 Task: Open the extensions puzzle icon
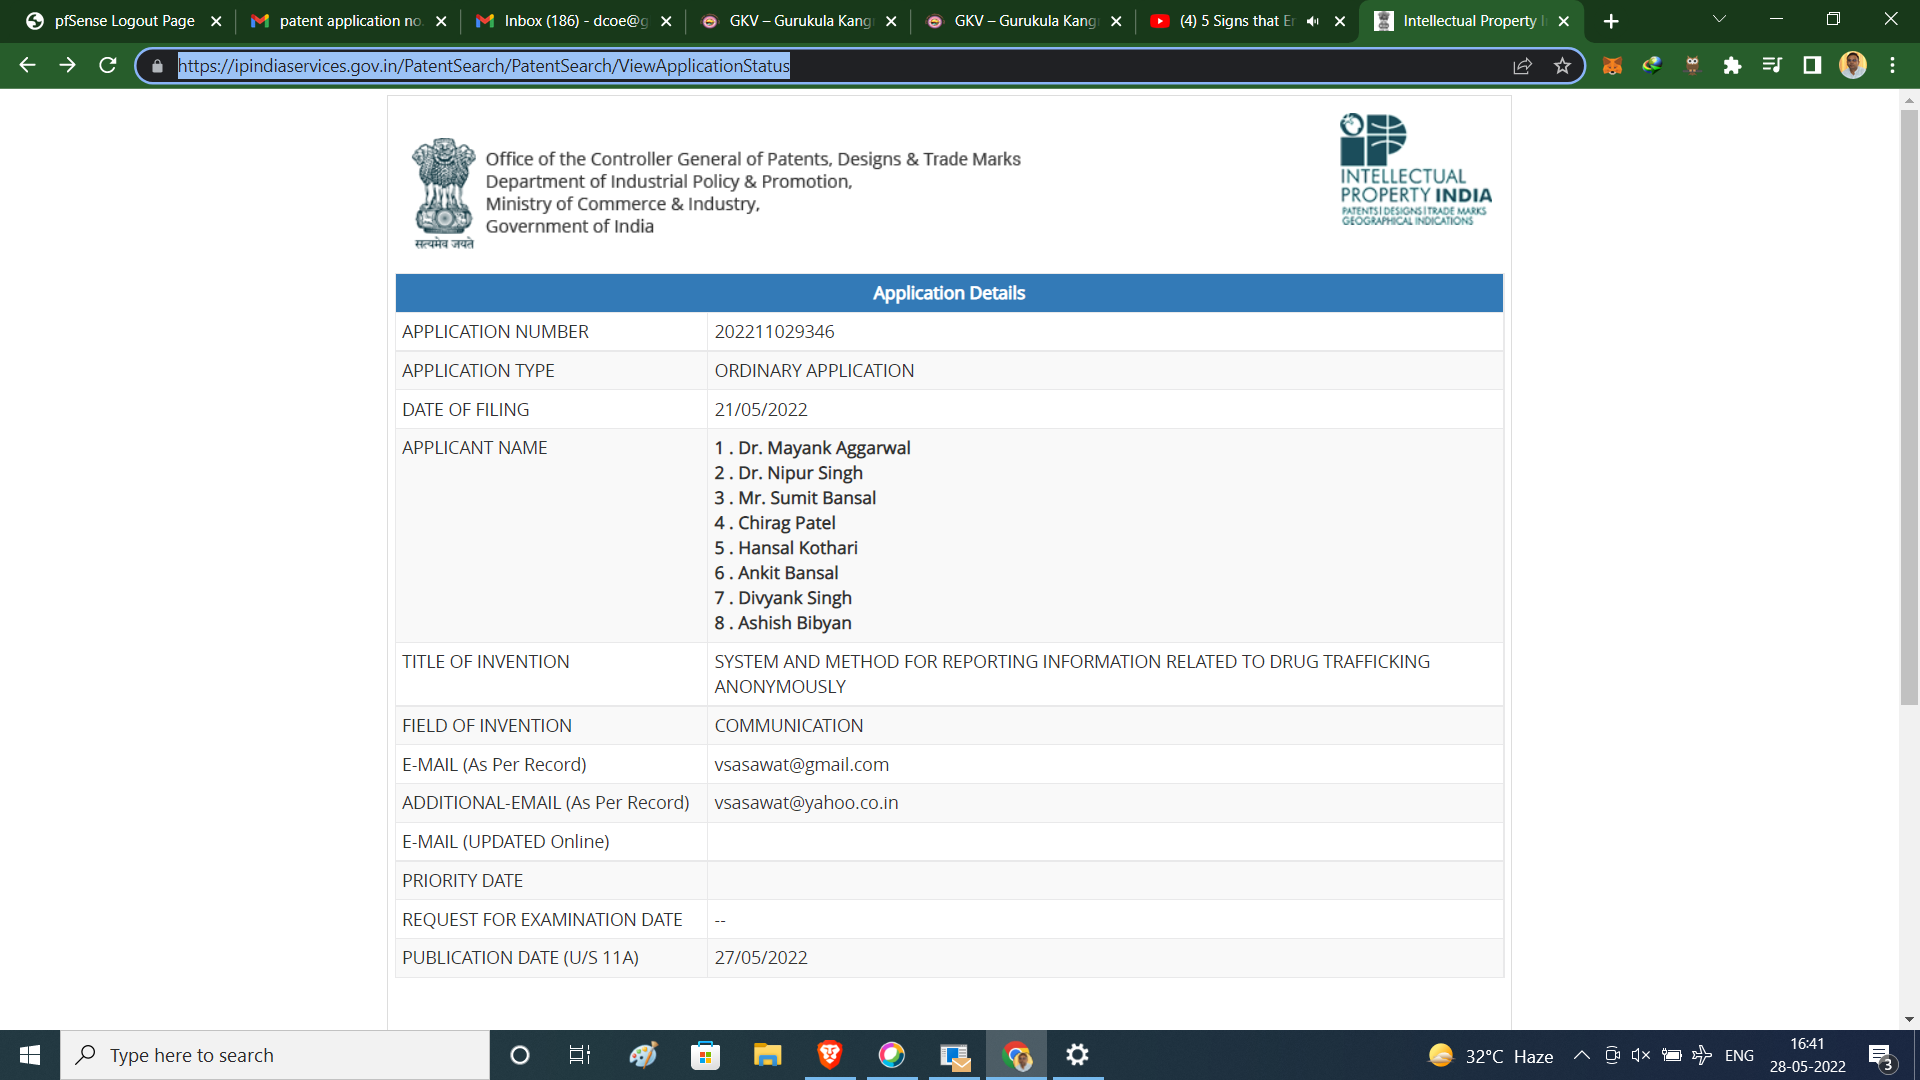(1732, 66)
